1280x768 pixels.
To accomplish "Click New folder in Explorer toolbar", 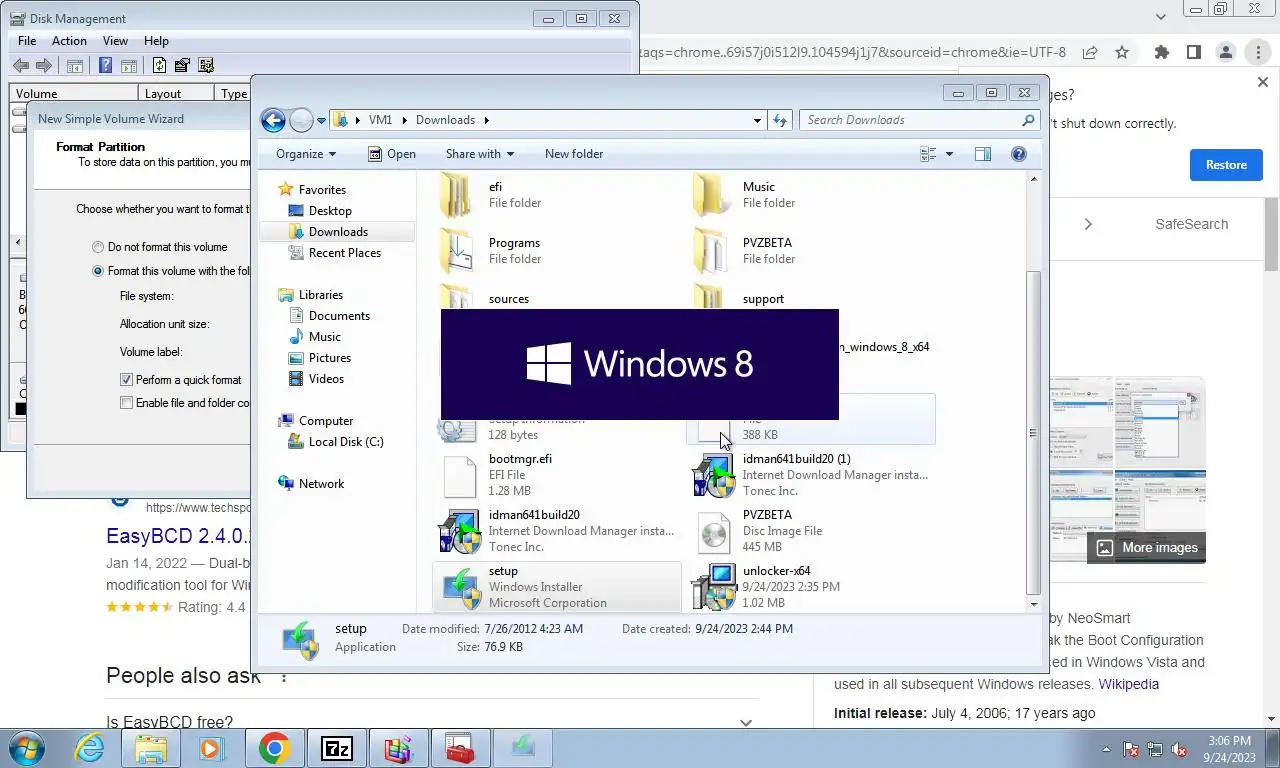I will (574, 154).
